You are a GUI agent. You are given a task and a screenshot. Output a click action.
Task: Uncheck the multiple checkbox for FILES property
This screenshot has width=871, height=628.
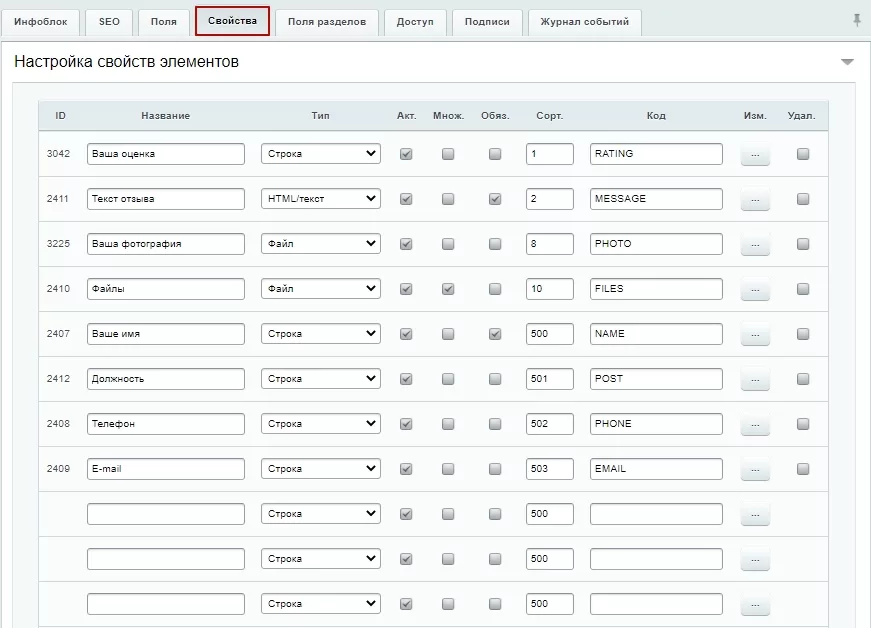point(448,289)
